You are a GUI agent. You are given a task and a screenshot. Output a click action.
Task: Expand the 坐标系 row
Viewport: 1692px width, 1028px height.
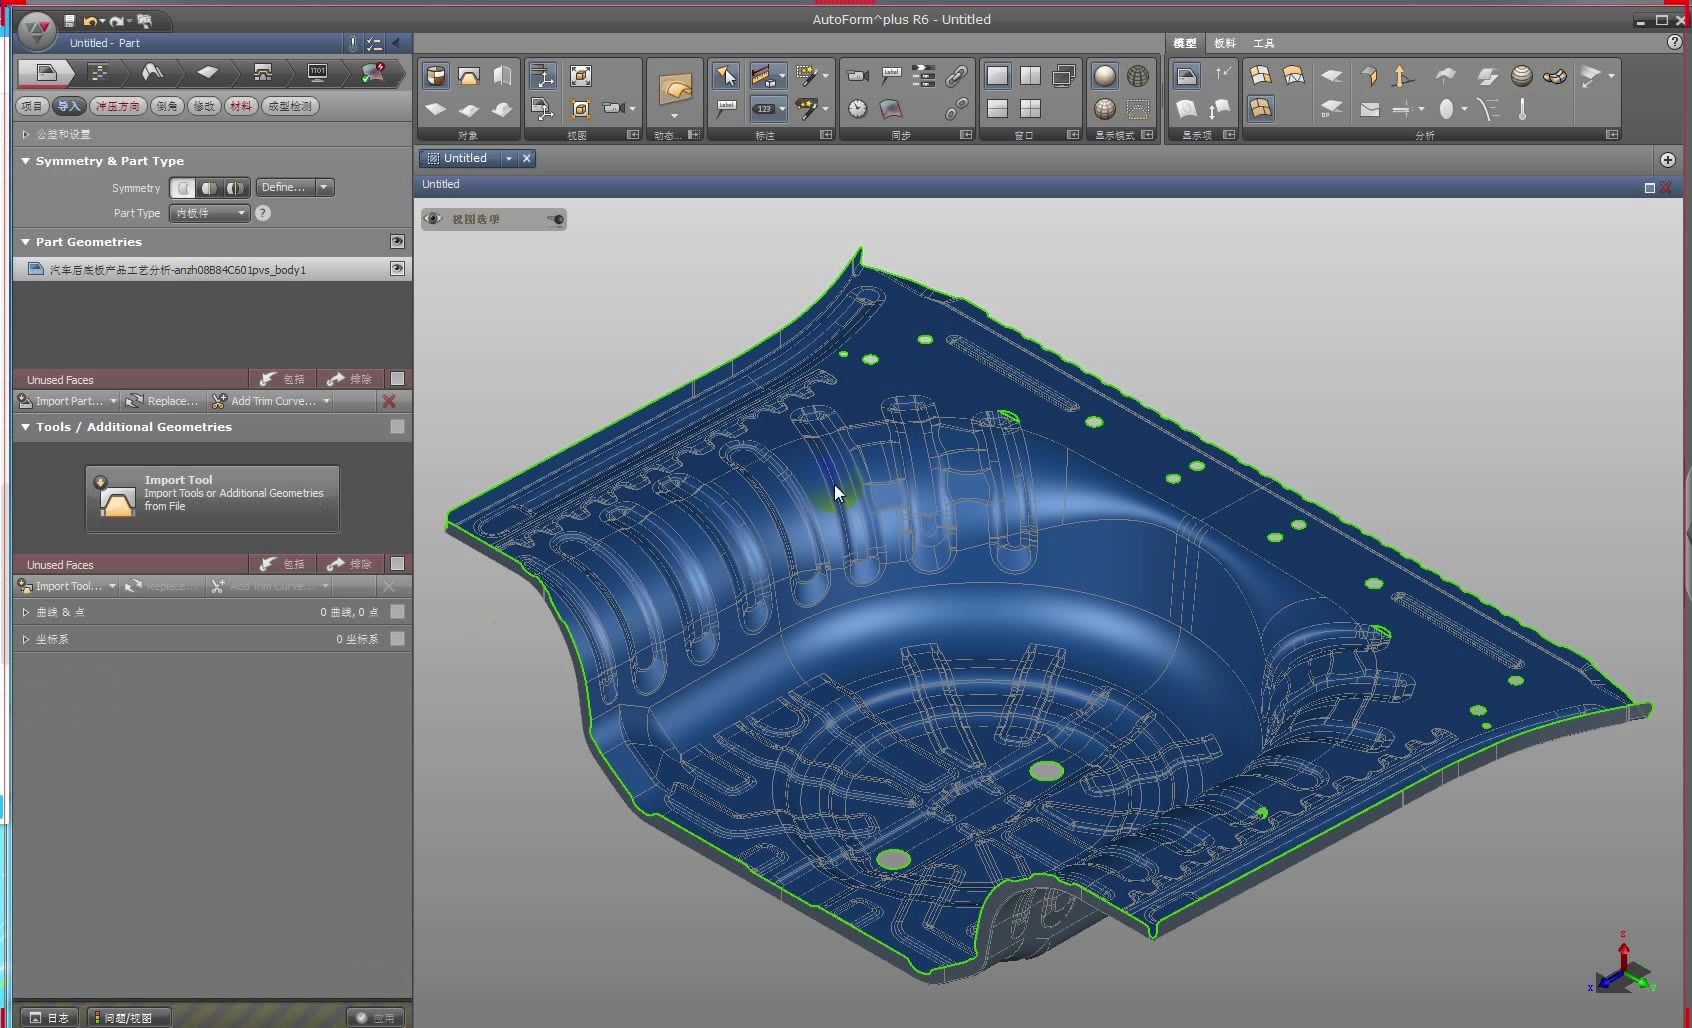pos(26,639)
